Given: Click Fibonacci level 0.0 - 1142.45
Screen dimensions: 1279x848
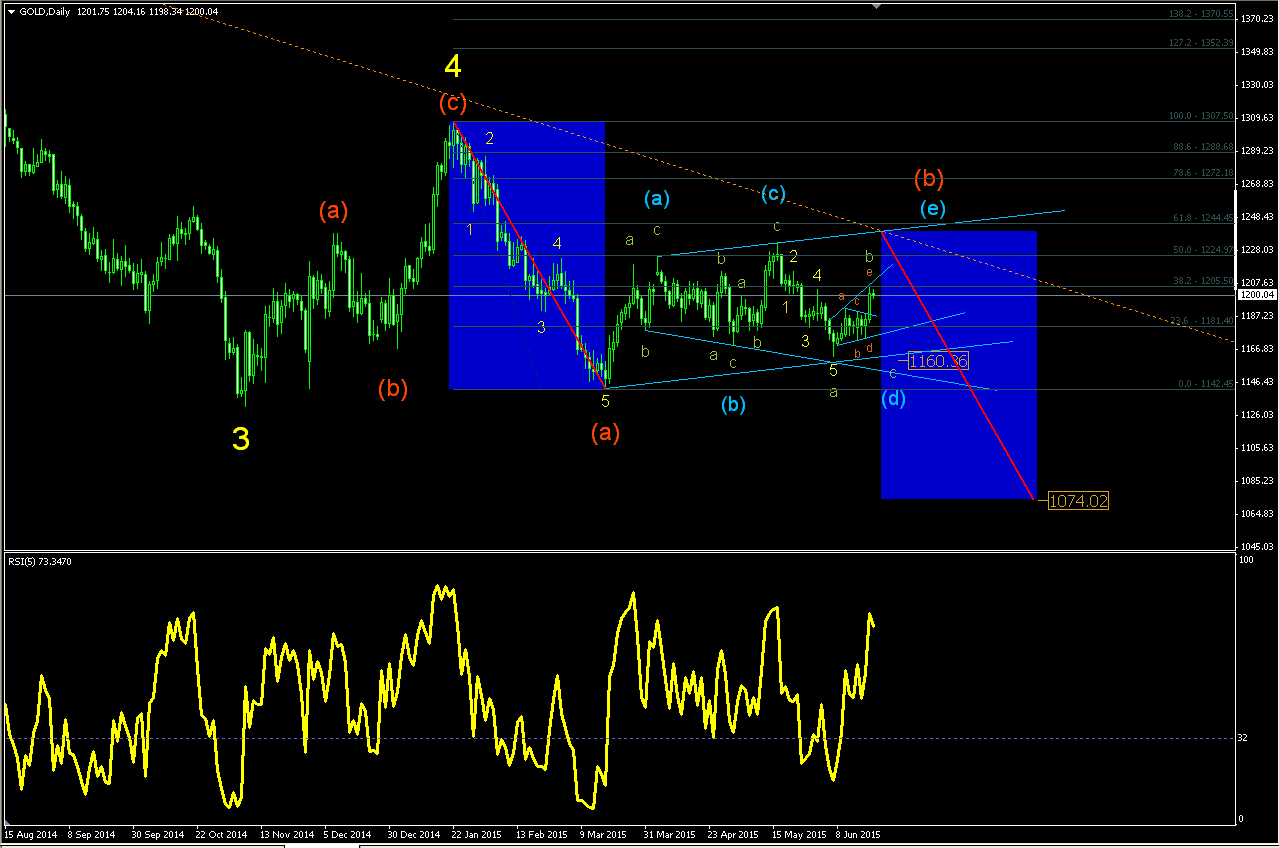Looking at the screenshot, I should 1204,383.
